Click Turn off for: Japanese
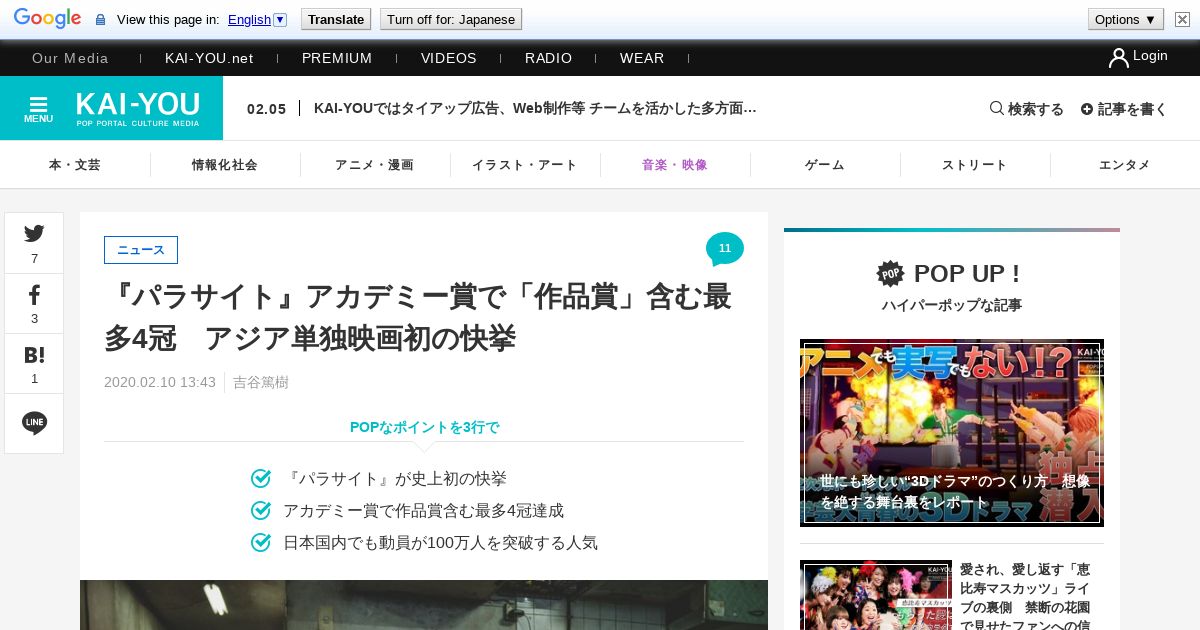The image size is (1200, 630). point(451,19)
